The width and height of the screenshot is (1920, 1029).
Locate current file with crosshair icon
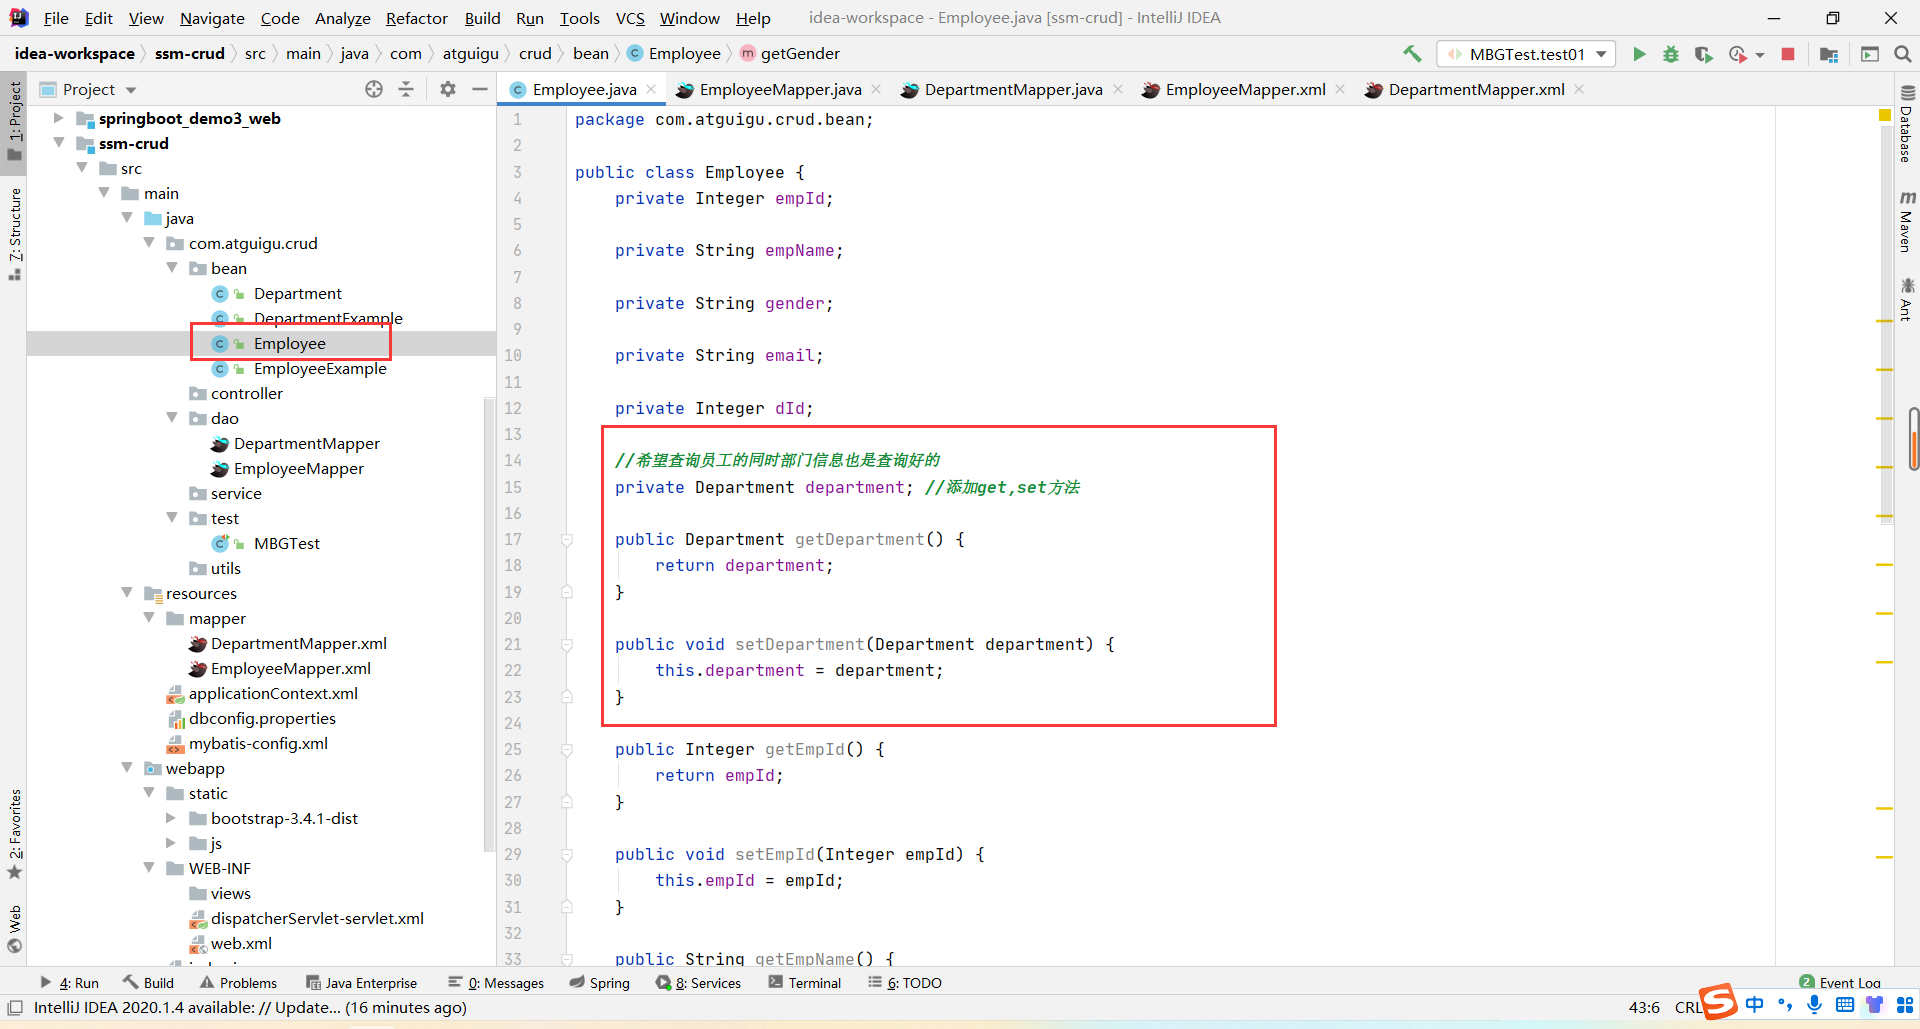374,89
